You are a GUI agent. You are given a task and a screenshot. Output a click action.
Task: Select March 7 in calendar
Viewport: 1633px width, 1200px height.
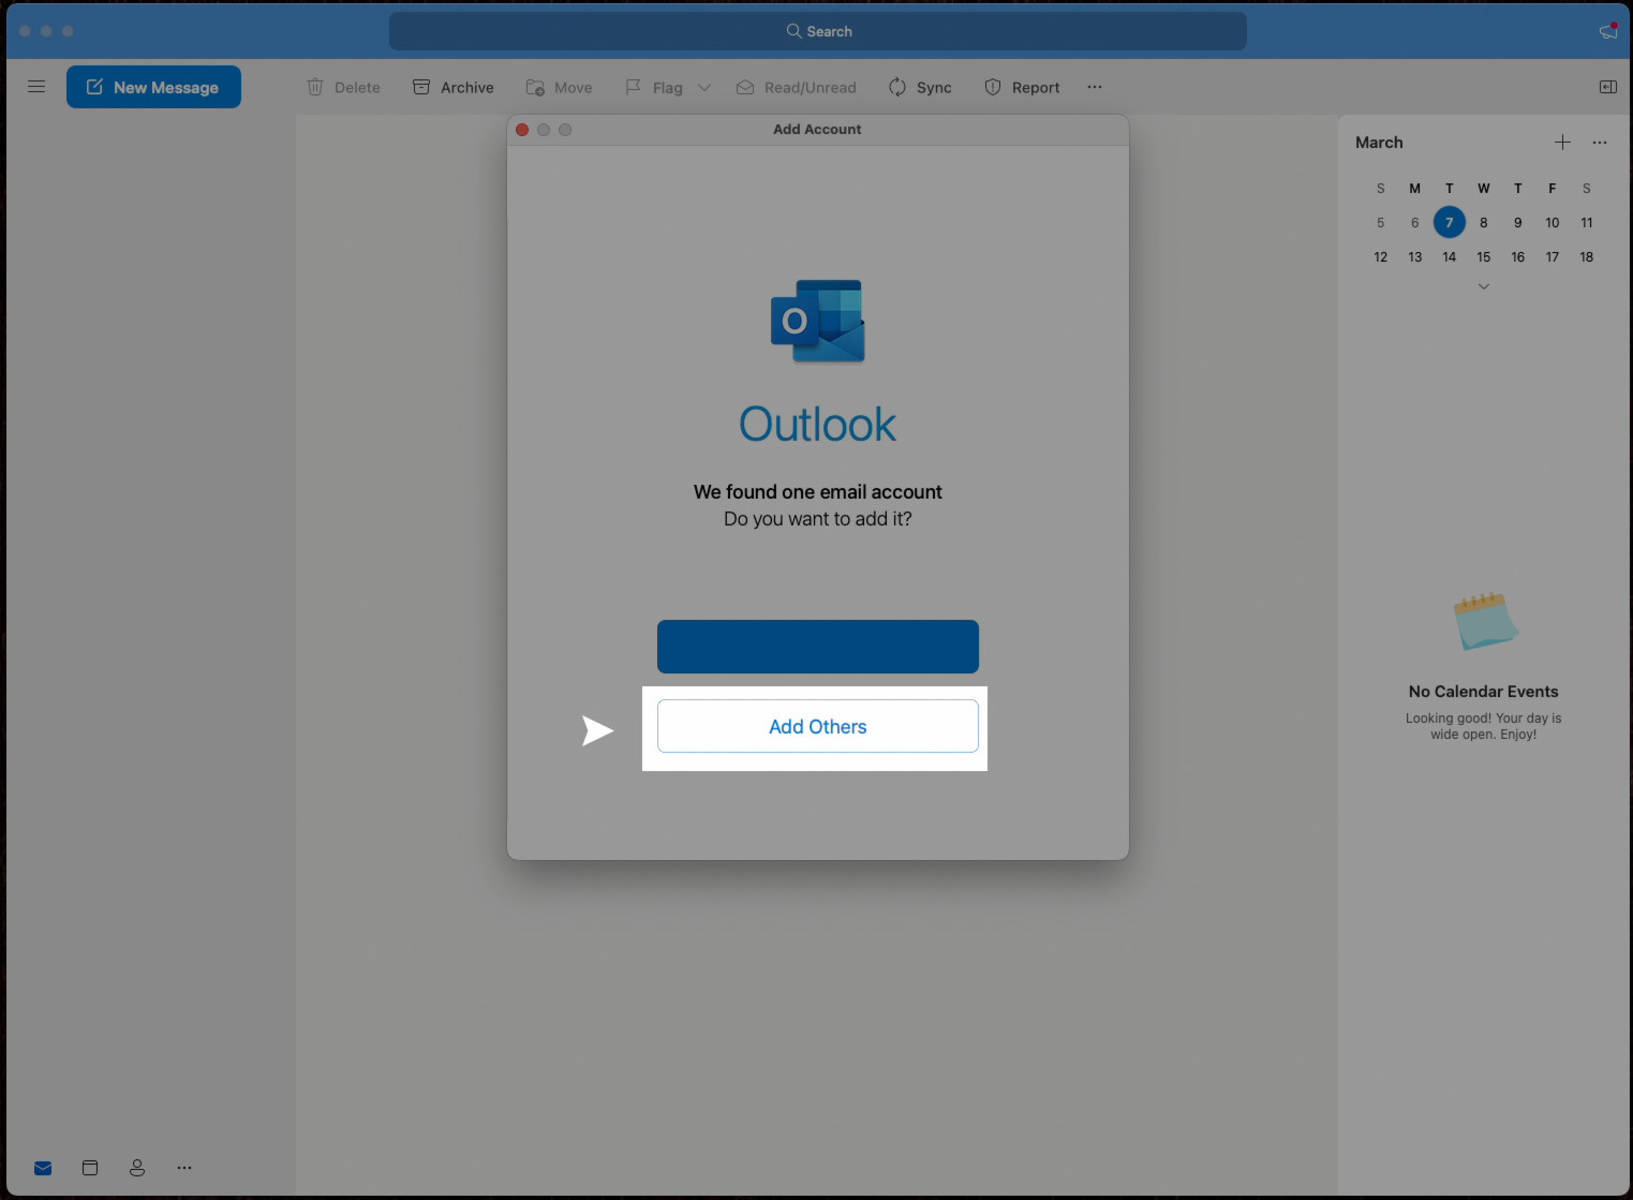pos(1449,222)
